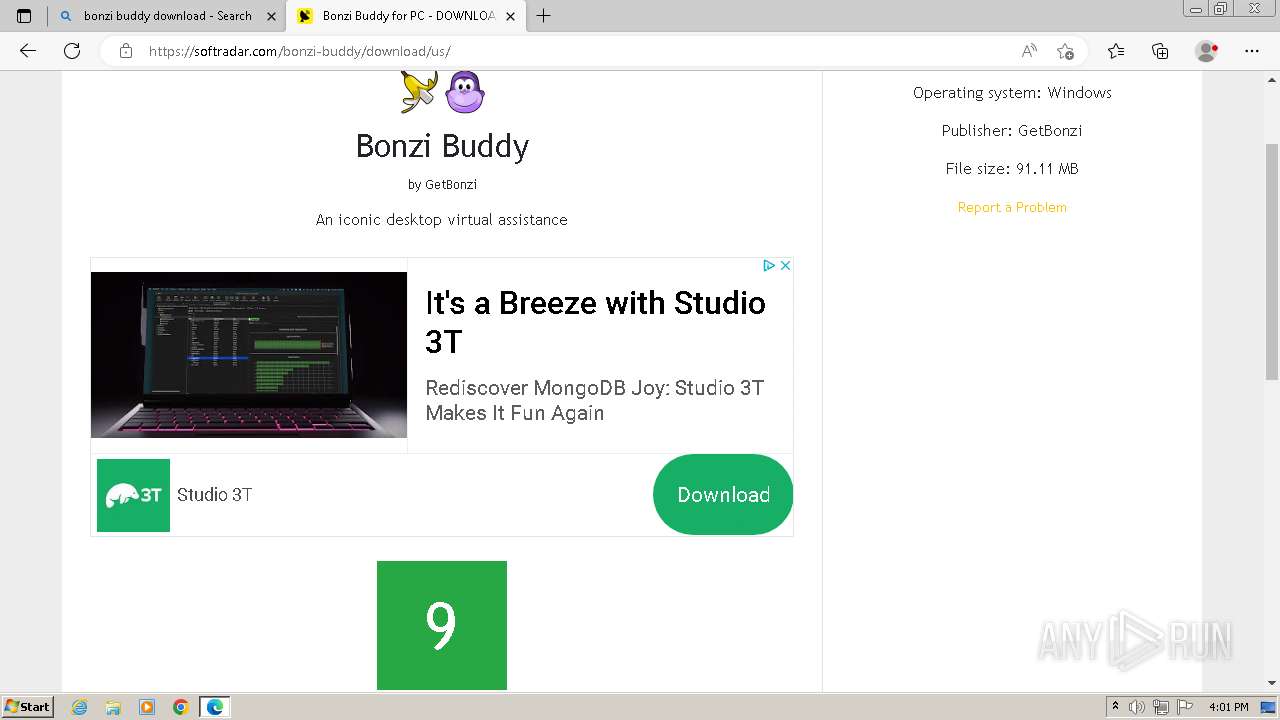Show hidden tray icons arrow
Screen dimensions: 1280x720
tap(1115, 707)
